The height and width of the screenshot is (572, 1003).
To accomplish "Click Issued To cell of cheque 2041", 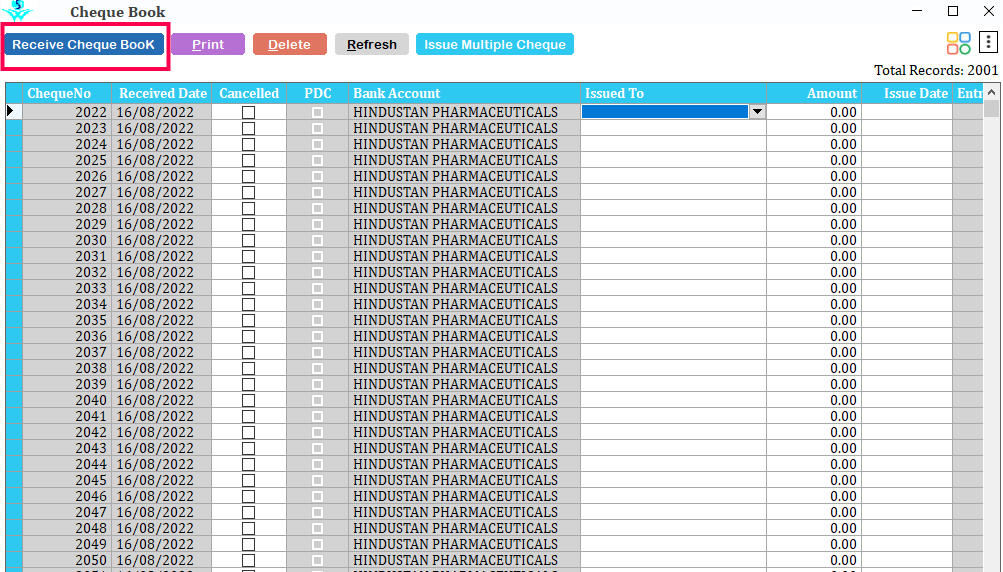I will coord(673,417).
